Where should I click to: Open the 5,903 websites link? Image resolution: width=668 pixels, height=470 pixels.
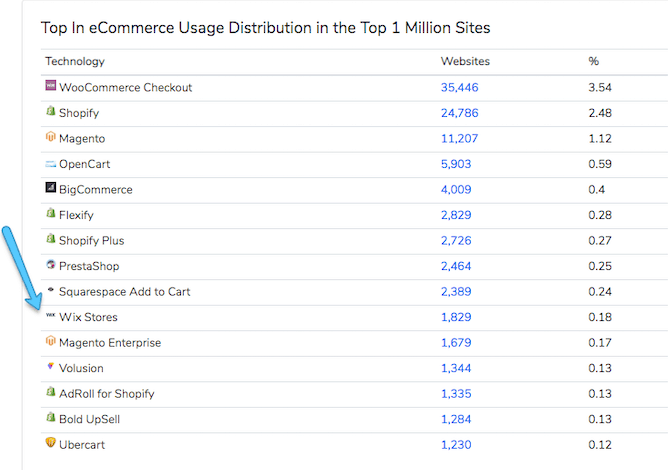tap(456, 164)
